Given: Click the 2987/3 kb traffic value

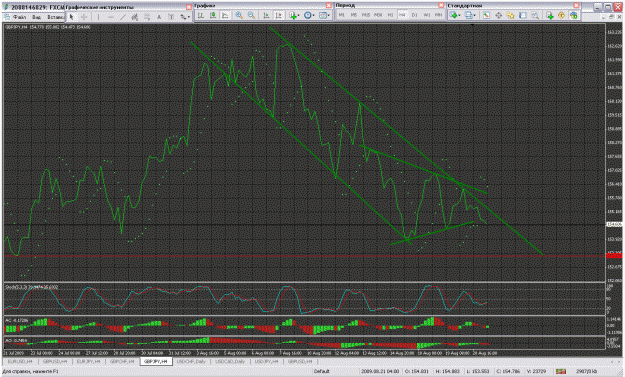Looking at the screenshot, I should [586, 371].
